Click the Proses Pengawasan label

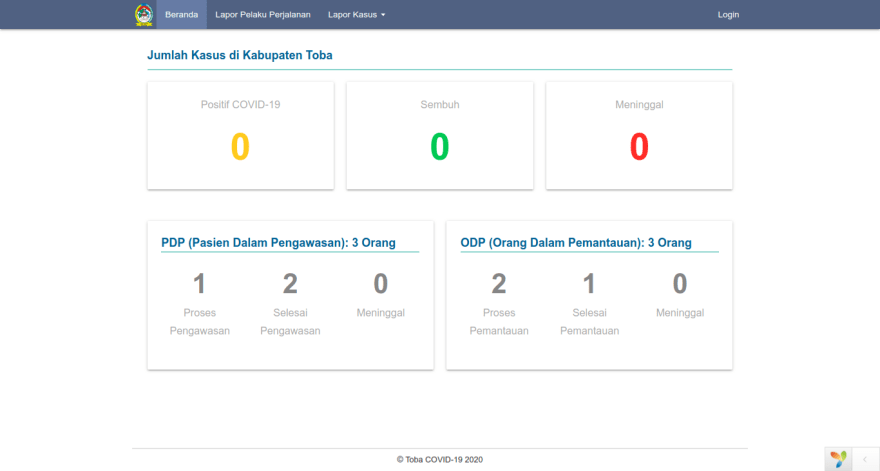tap(199, 322)
